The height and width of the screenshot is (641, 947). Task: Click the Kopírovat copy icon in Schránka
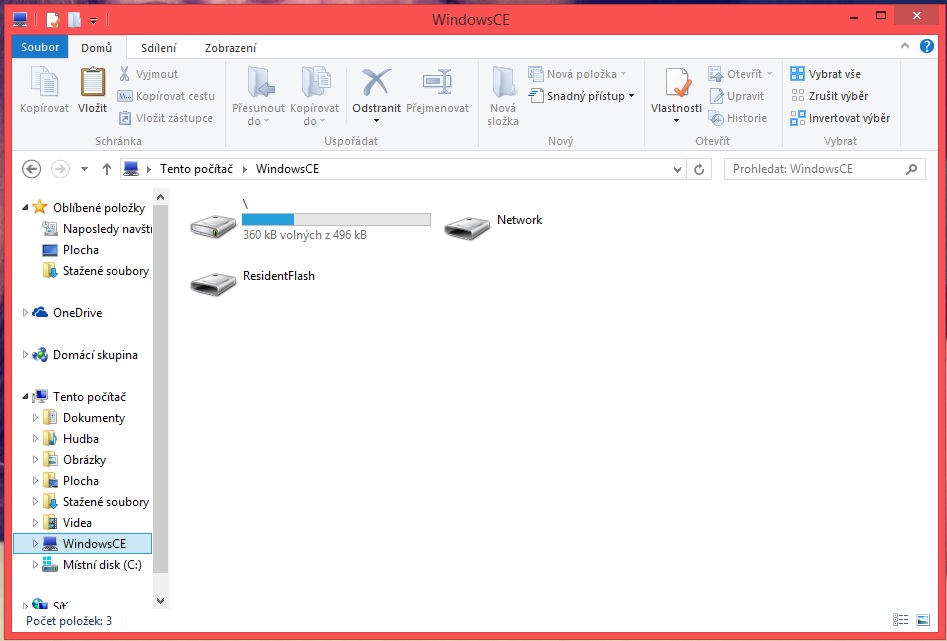click(x=44, y=82)
